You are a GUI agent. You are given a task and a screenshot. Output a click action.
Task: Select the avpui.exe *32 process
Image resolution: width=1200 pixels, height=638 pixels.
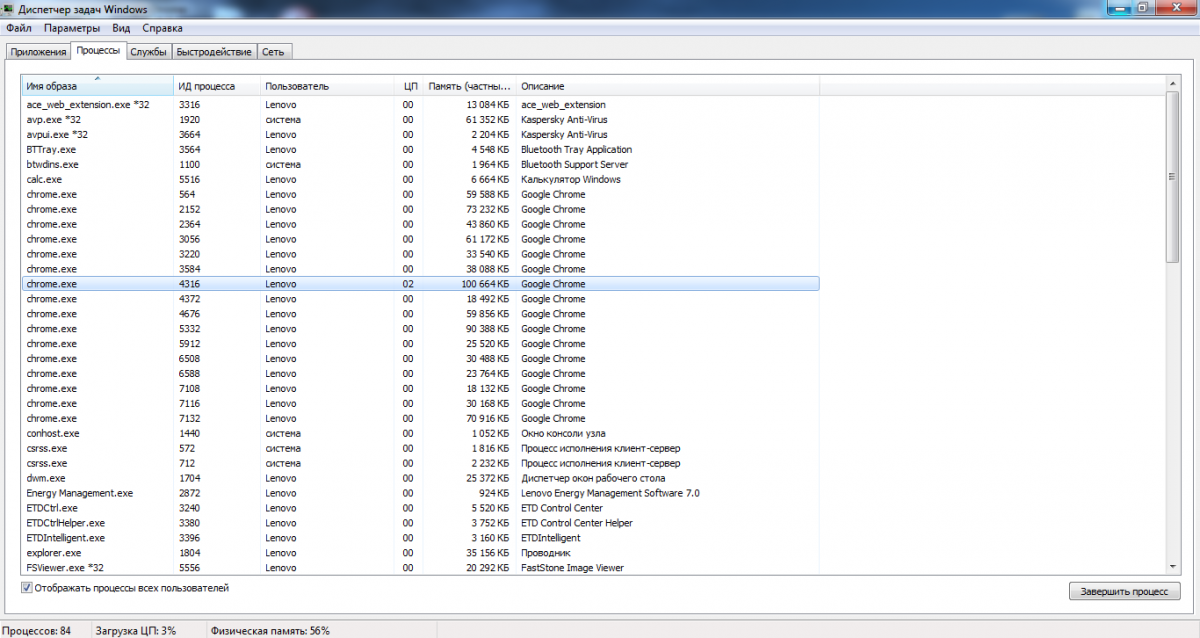(x=420, y=135)
